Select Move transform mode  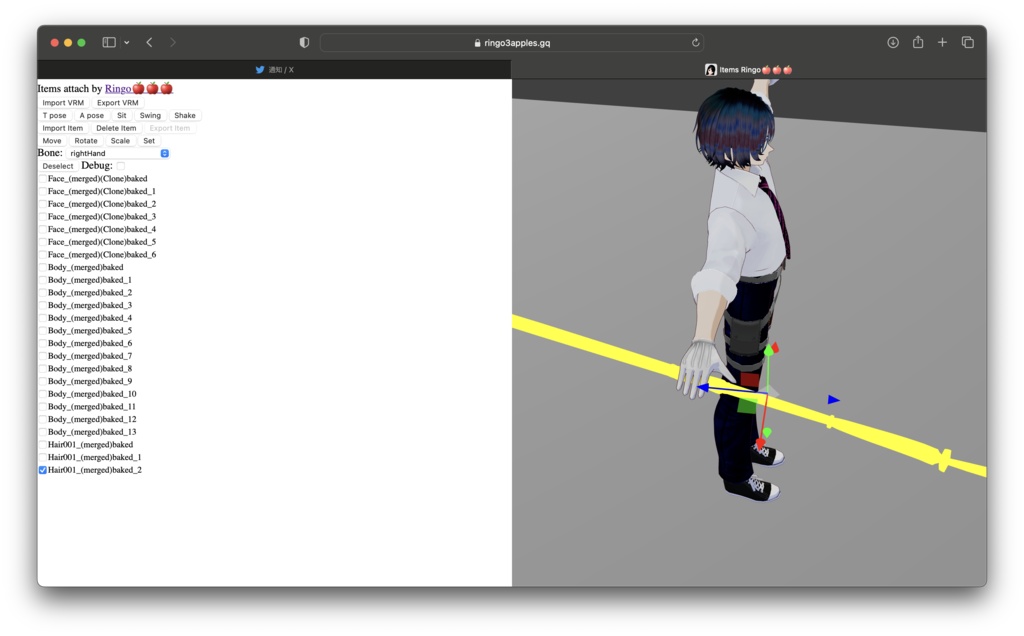[52, 140]
